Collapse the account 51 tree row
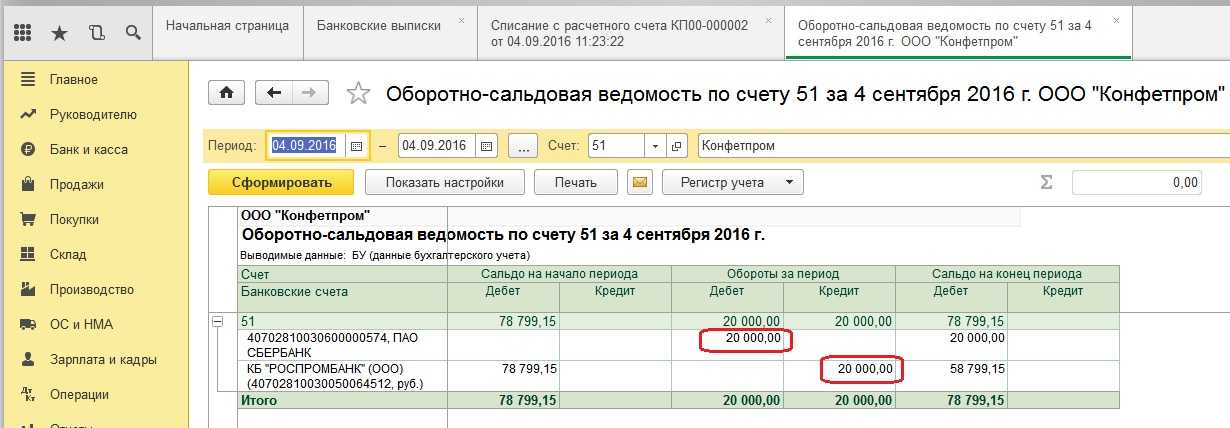The height and width of the screenshot is (428, 1230). [x=216, y=322]
